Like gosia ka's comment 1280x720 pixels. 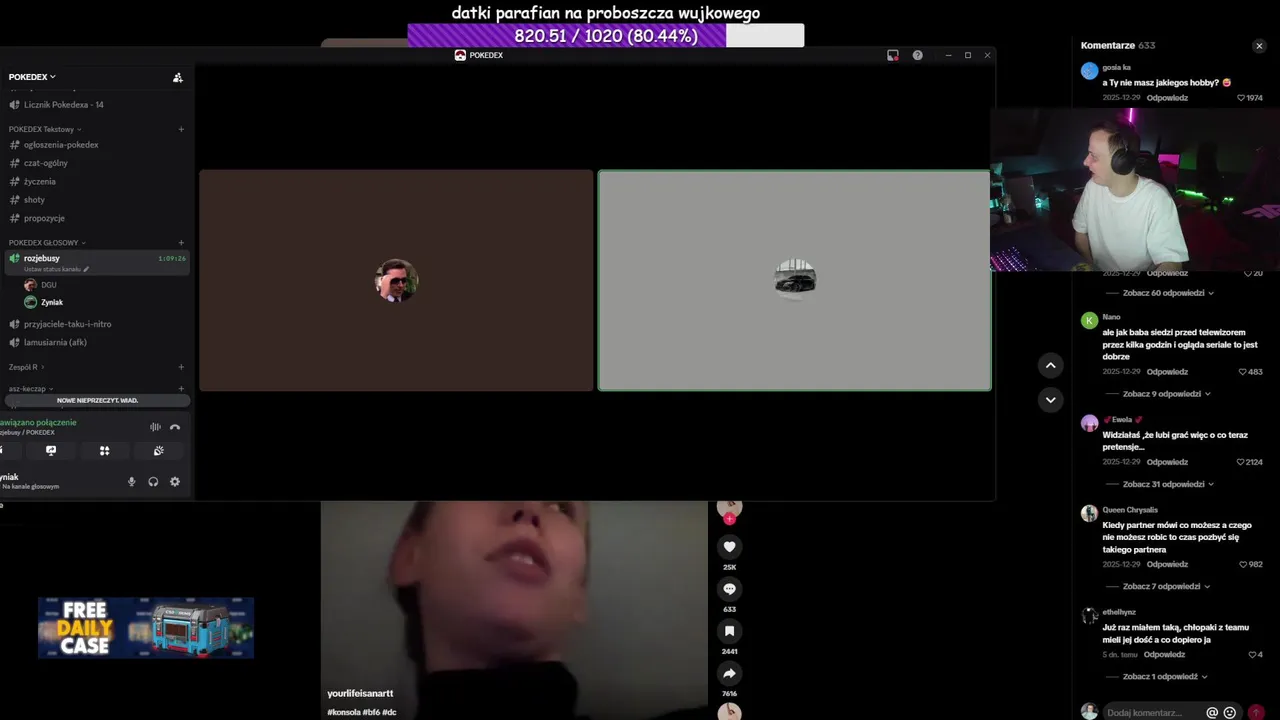(x=1241, y=98)
